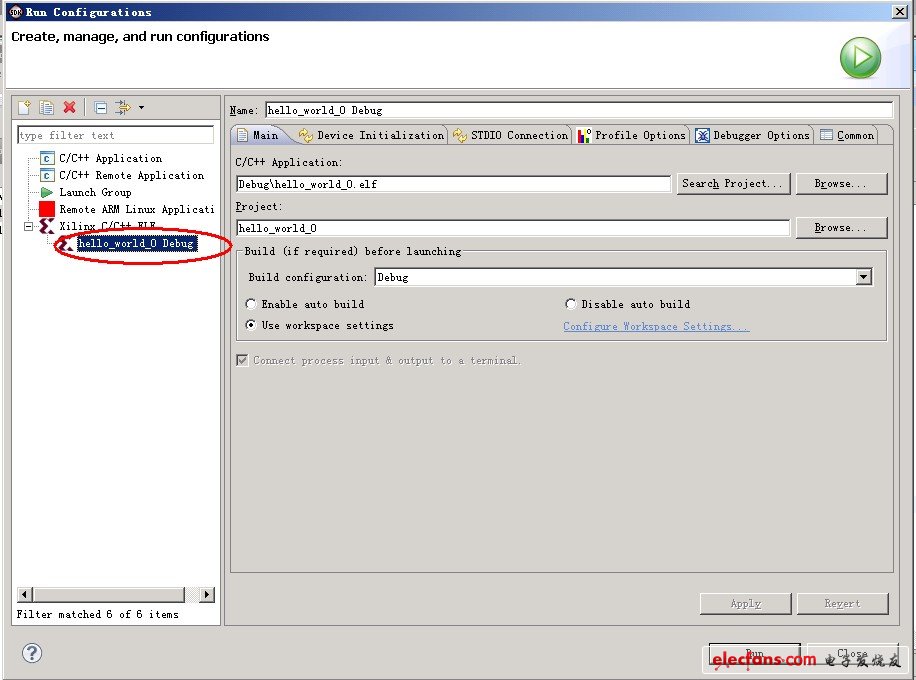
Task: Create a new launch configuration
Action: pyautogui.click(x=24, y=107)
